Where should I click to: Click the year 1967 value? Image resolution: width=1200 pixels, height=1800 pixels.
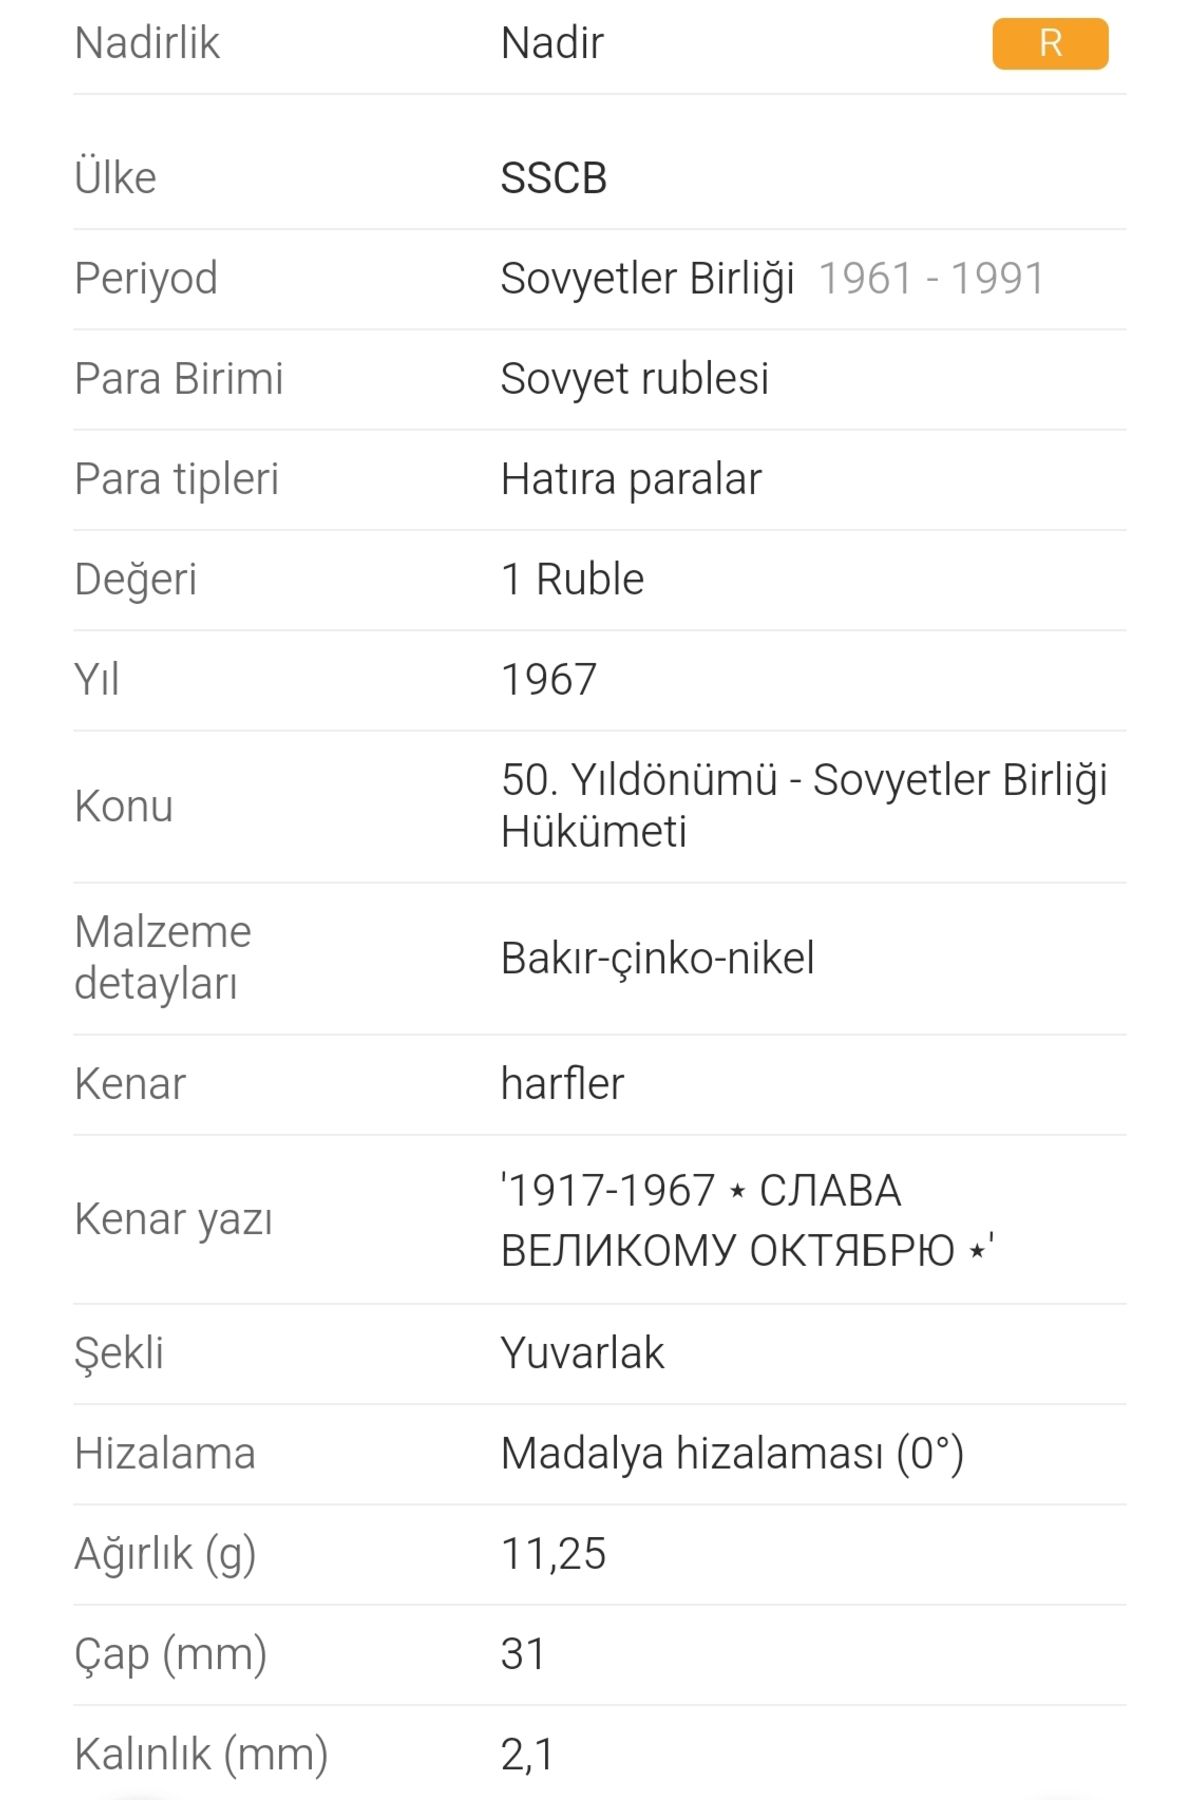tap(549, 680)
